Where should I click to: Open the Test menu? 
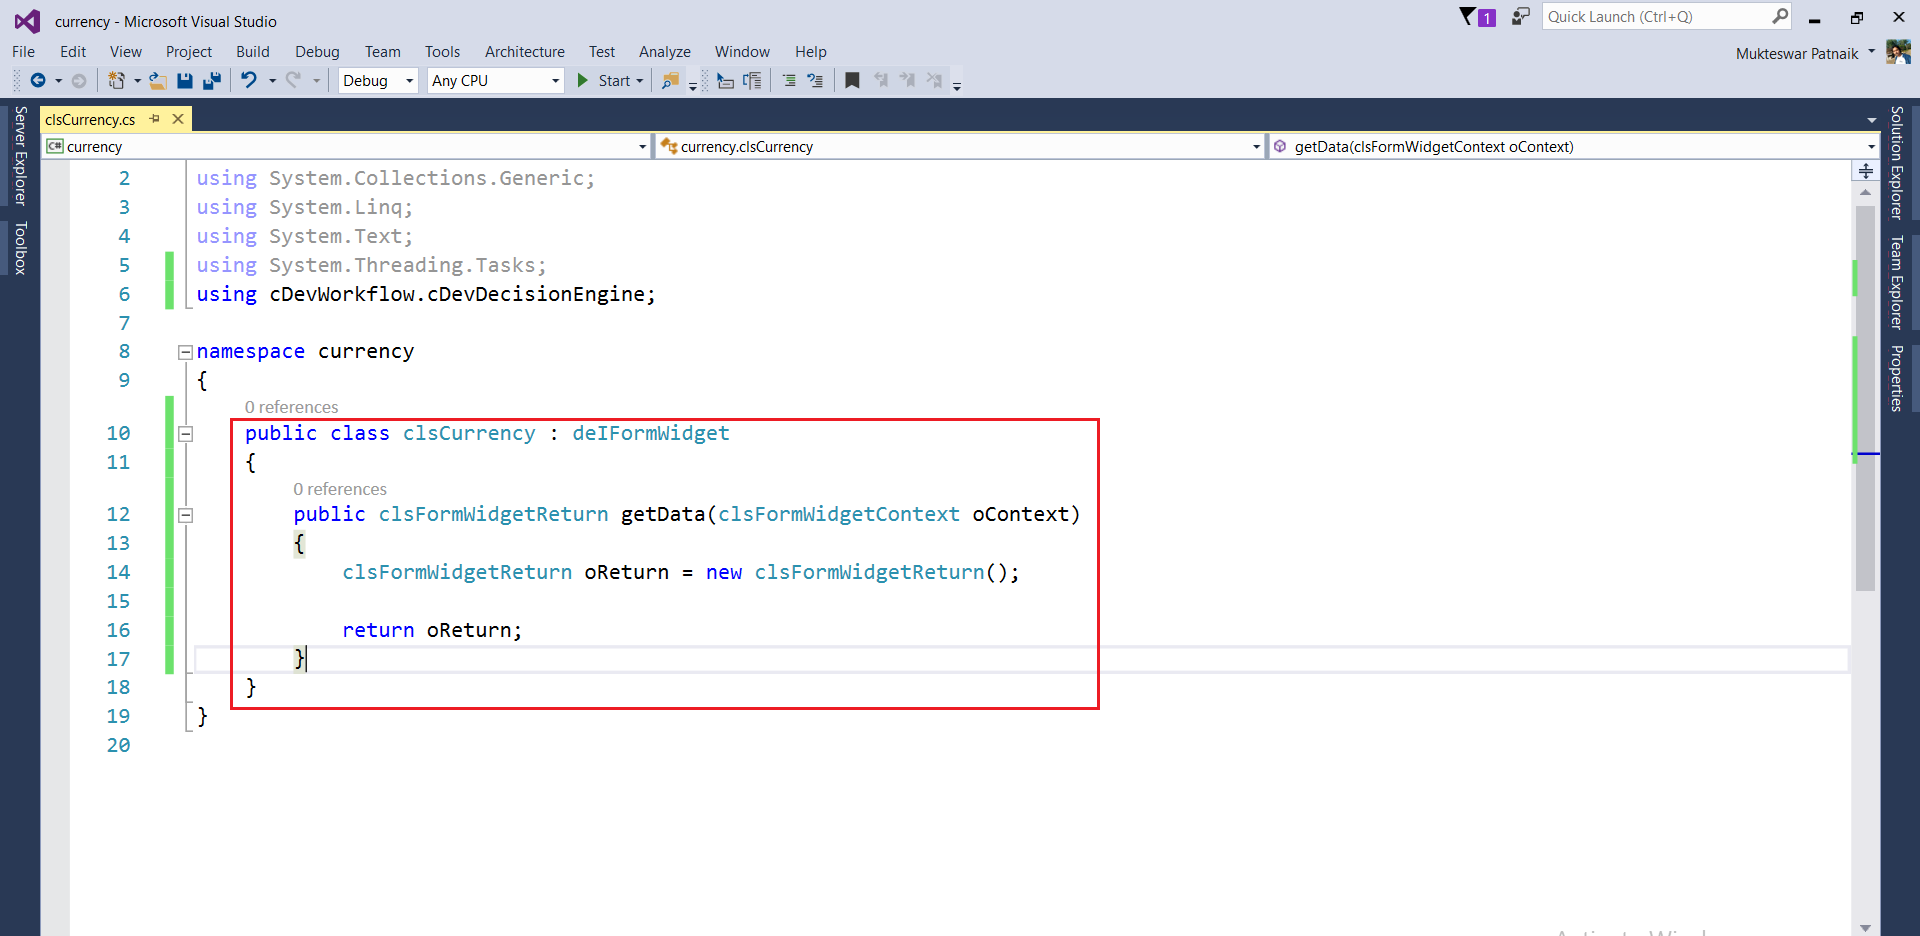[602, 52]
